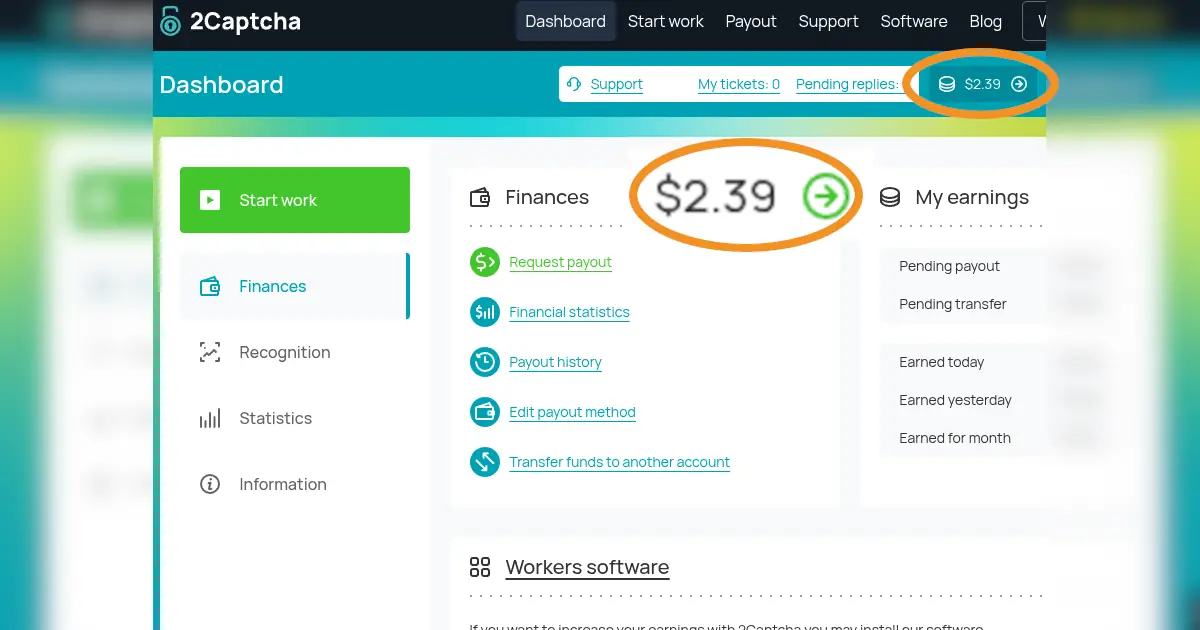Viewport: 1200px width, 630px height.
Task: Click the Payout history clock icon
Action: click(485, 362)
